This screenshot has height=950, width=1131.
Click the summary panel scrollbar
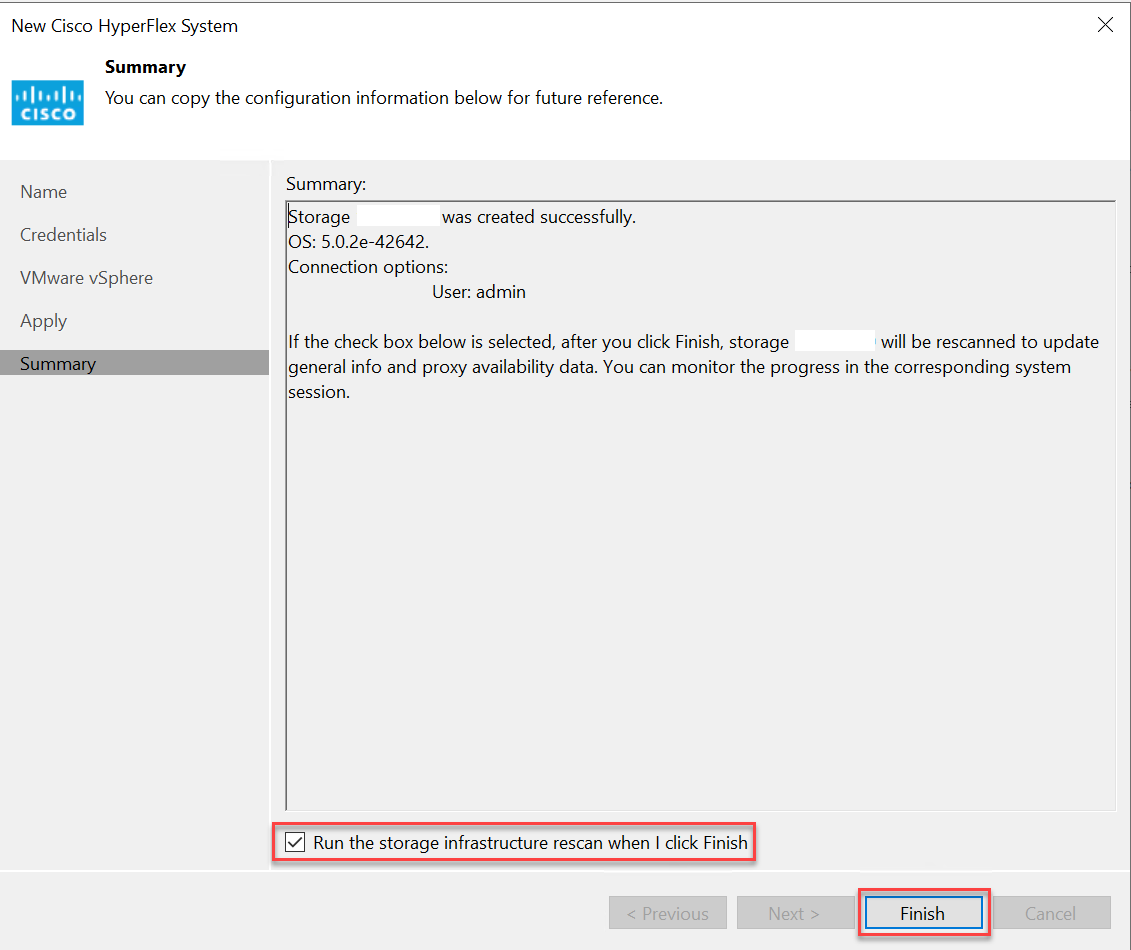(287, 500)
